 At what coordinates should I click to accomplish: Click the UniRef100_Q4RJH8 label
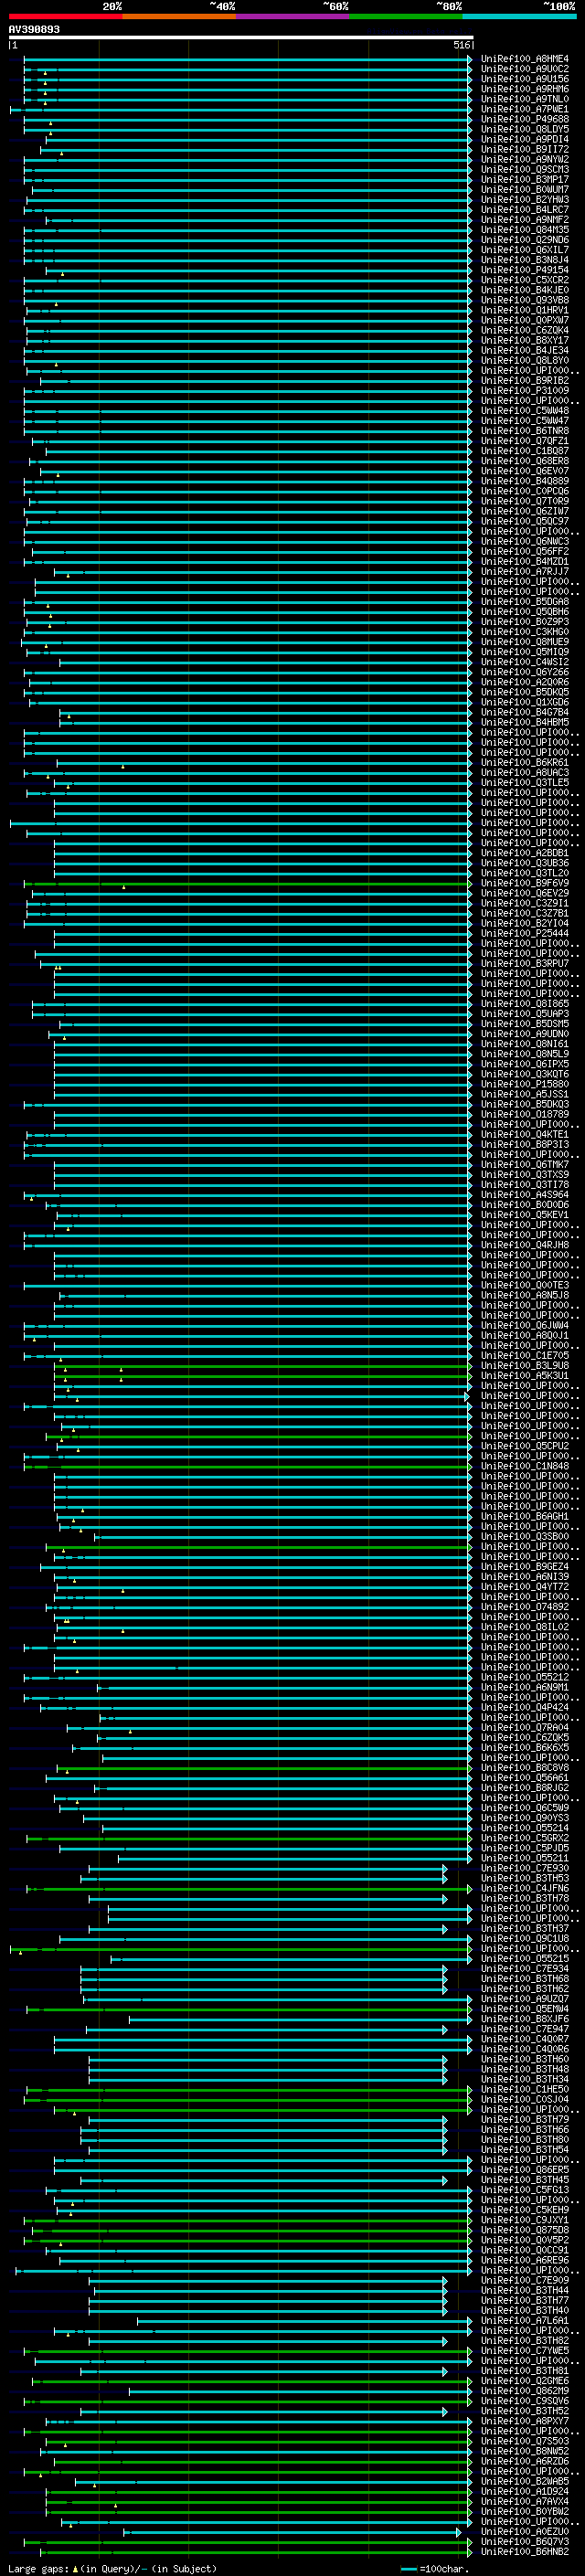coord(525,1245)
